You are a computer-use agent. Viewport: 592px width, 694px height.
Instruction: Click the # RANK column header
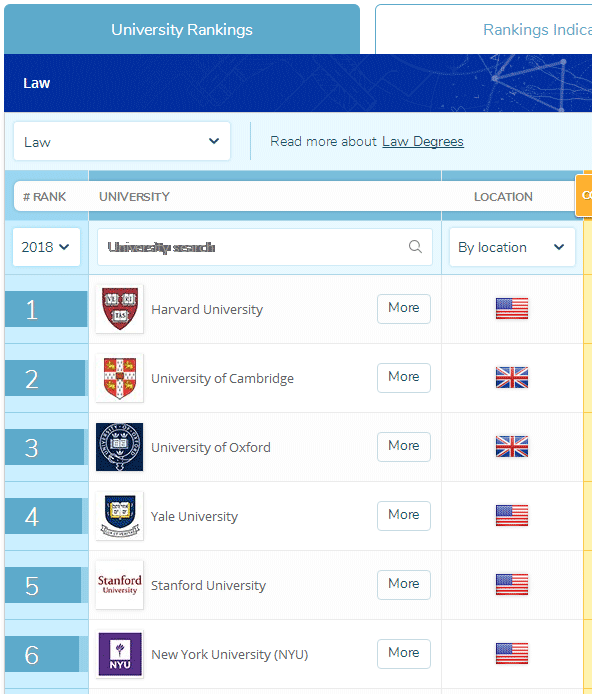pyautogui.click(x=44, y=197)
